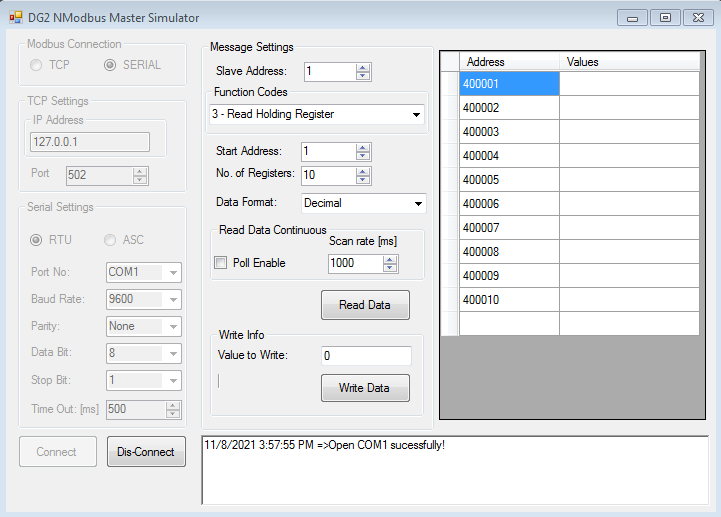
Task: Increase Scan rate with up arrow
Action: pyautogui.click(x=389, y=260)
